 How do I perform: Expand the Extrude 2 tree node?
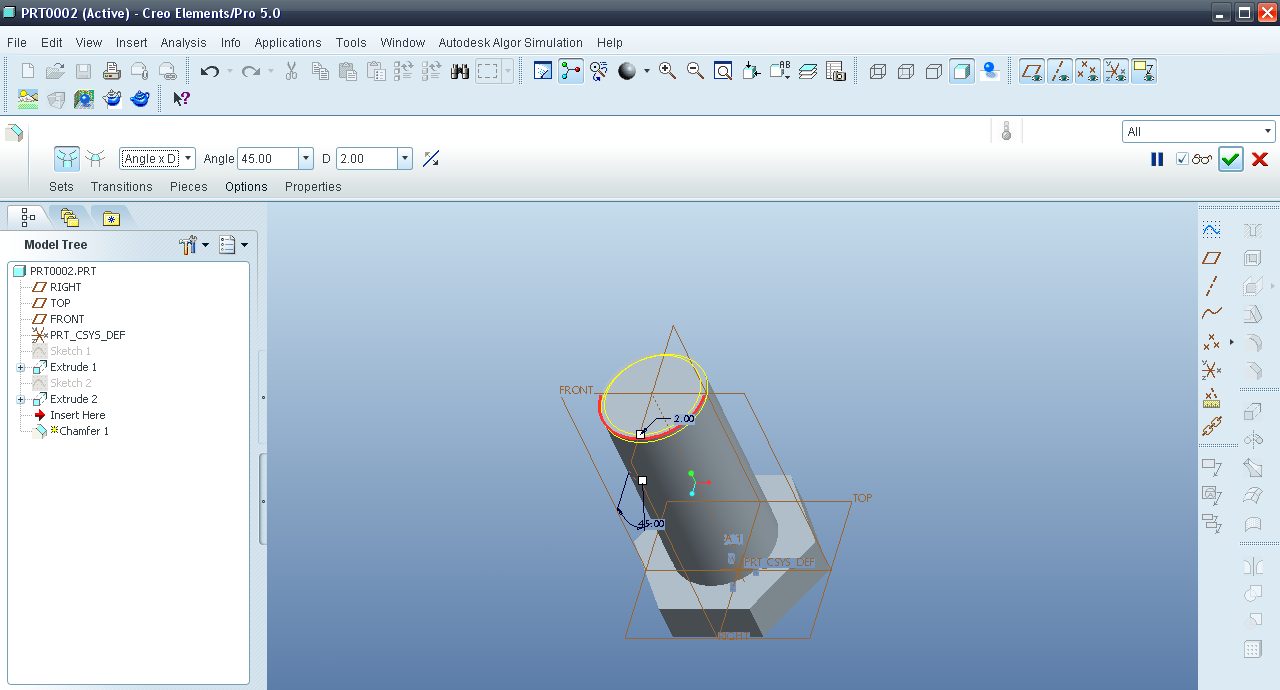[20, 399]
